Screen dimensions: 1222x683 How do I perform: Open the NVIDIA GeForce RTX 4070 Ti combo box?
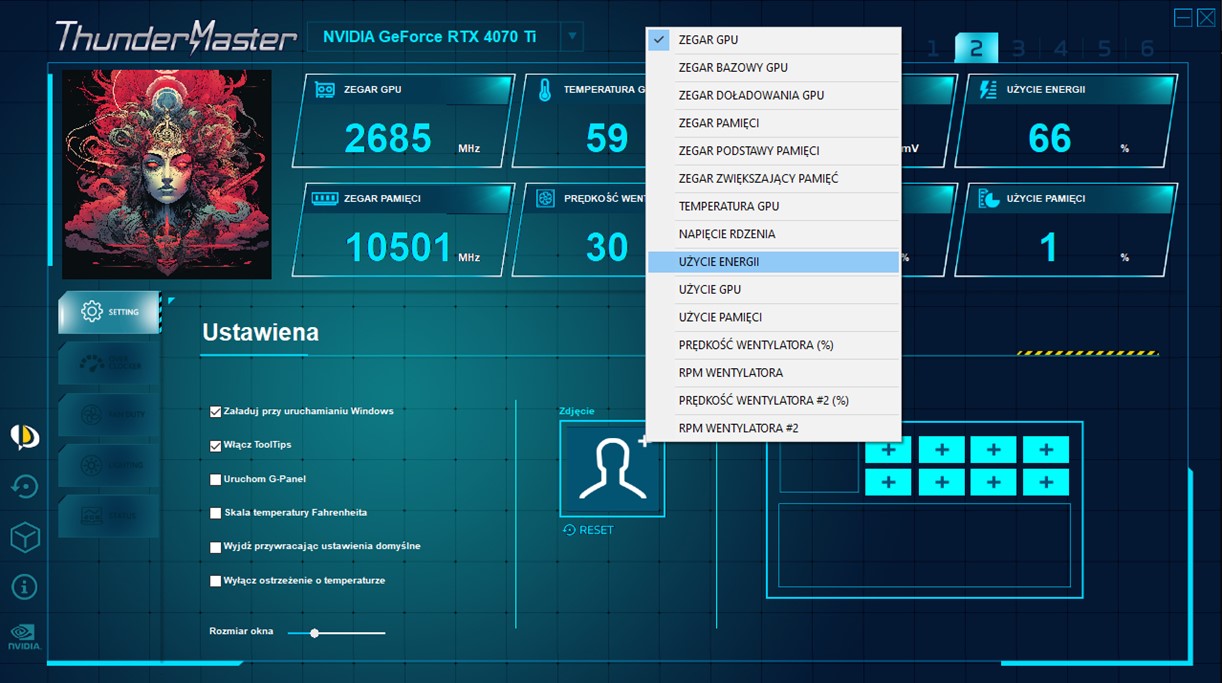[x=432, y=37]
